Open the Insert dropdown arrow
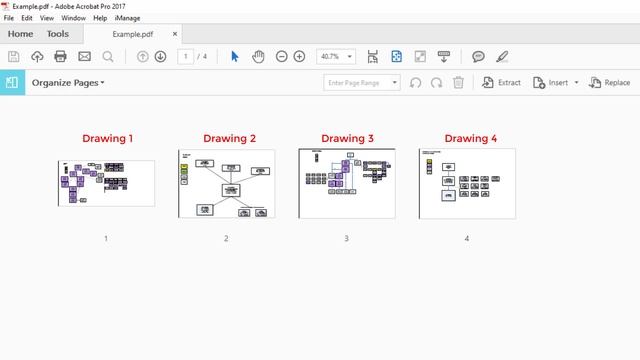 pos(576,82)
